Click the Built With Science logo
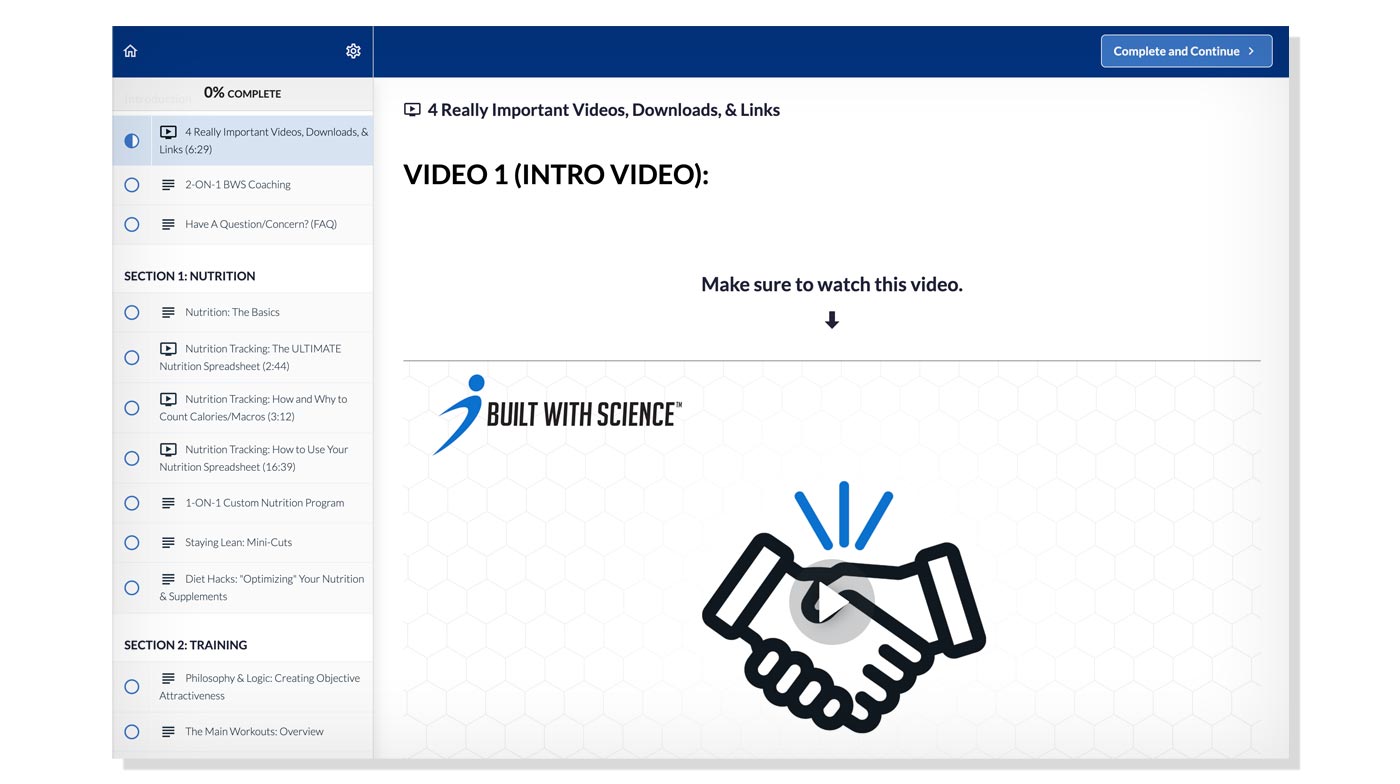Viewport: 1400px width, 784px height. click(x=557, y=414)
